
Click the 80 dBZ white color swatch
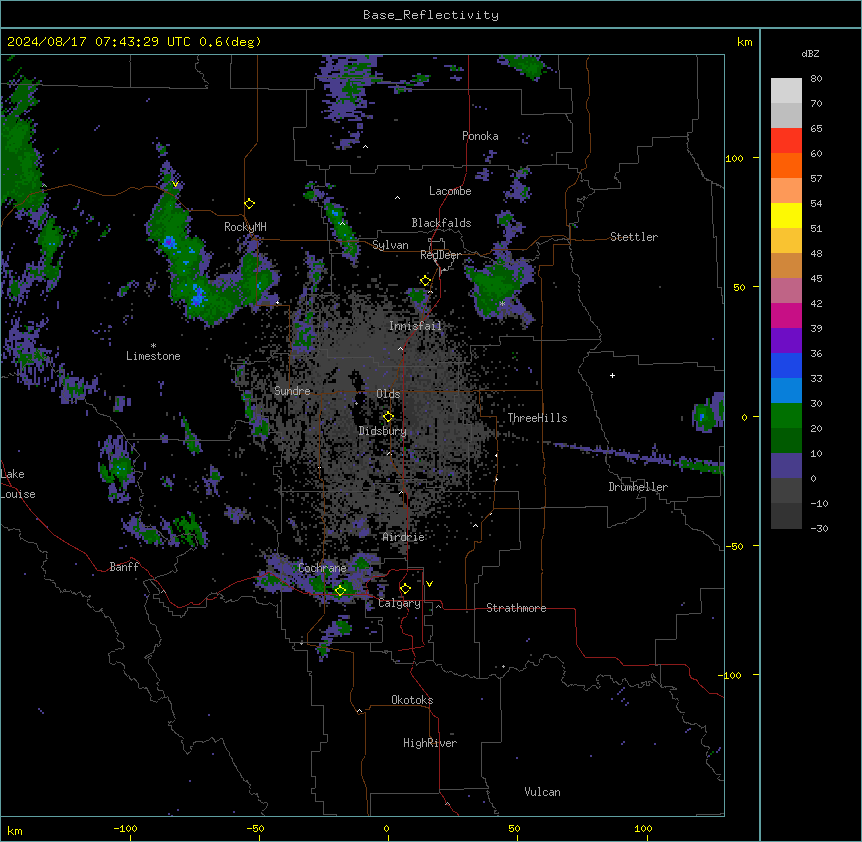pos(786,91)
